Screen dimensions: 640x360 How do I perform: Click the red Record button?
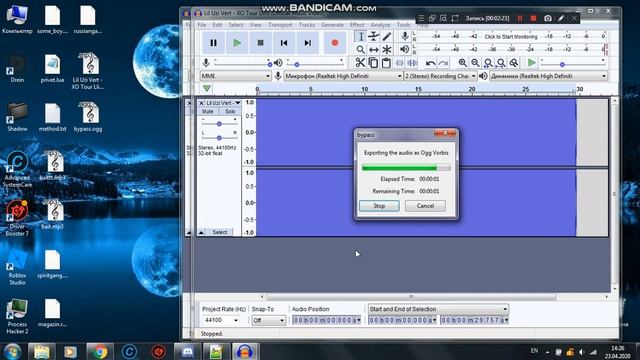point(335,42)
